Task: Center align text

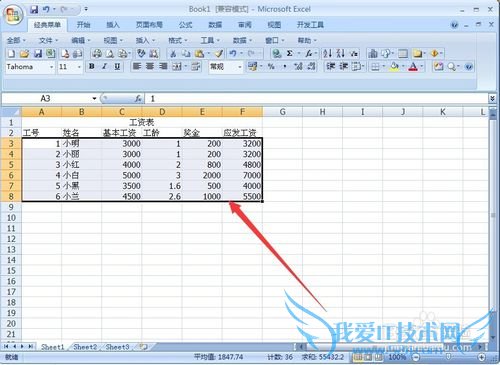Action: tap(150, 67)
